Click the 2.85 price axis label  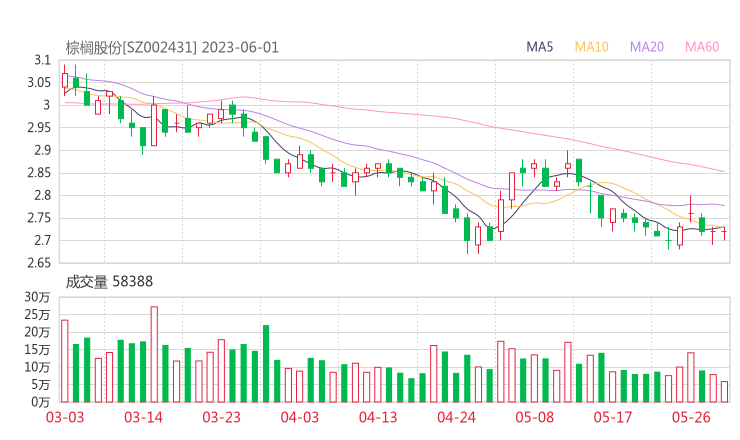coord(39,173)
